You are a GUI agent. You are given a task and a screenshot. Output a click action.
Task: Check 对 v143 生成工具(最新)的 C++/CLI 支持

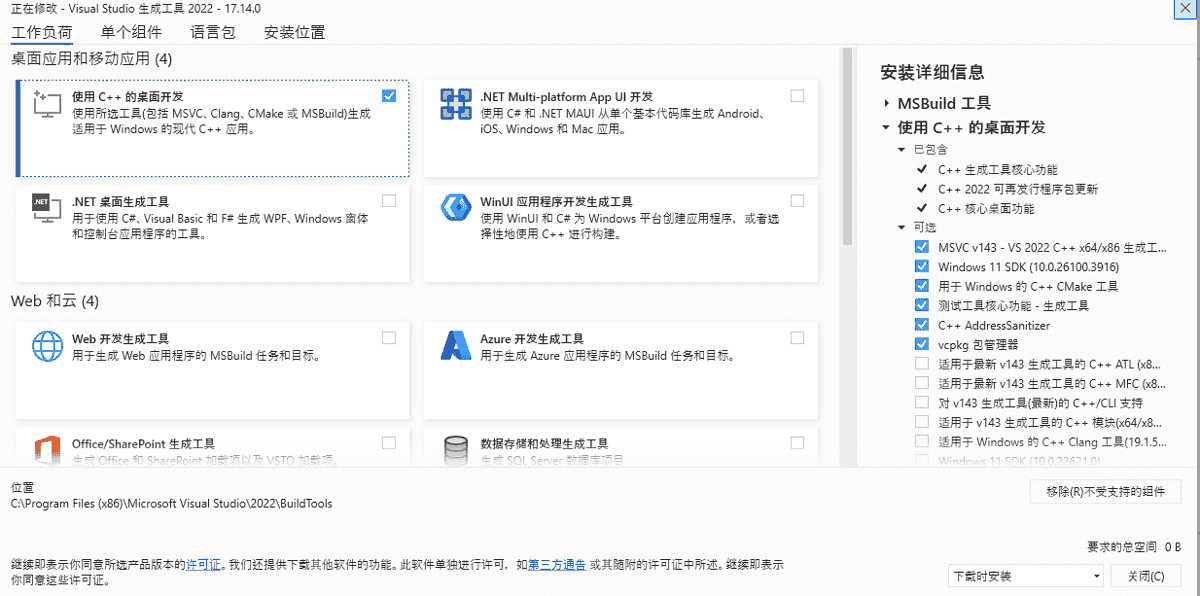click(x=921, y=402)
